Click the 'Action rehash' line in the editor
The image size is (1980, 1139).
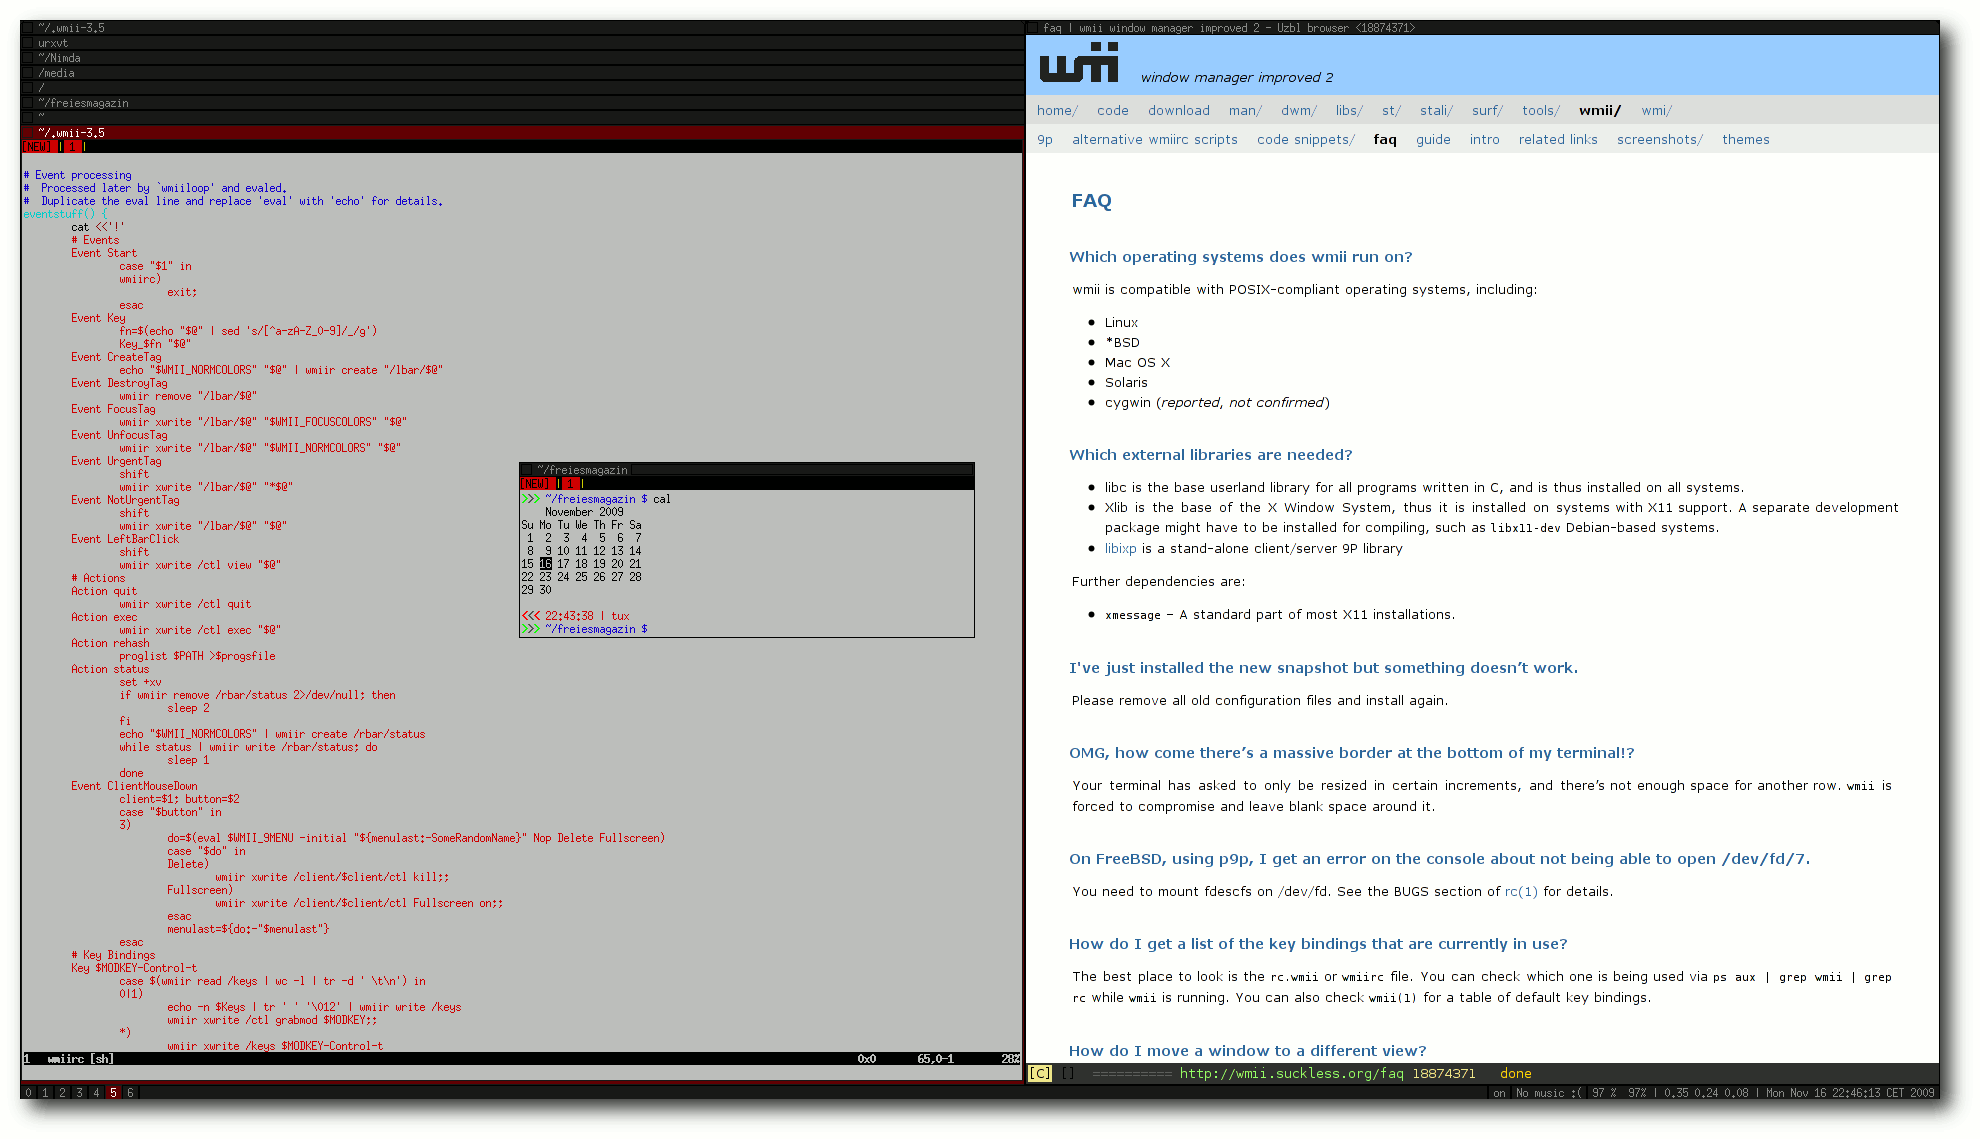110,643
